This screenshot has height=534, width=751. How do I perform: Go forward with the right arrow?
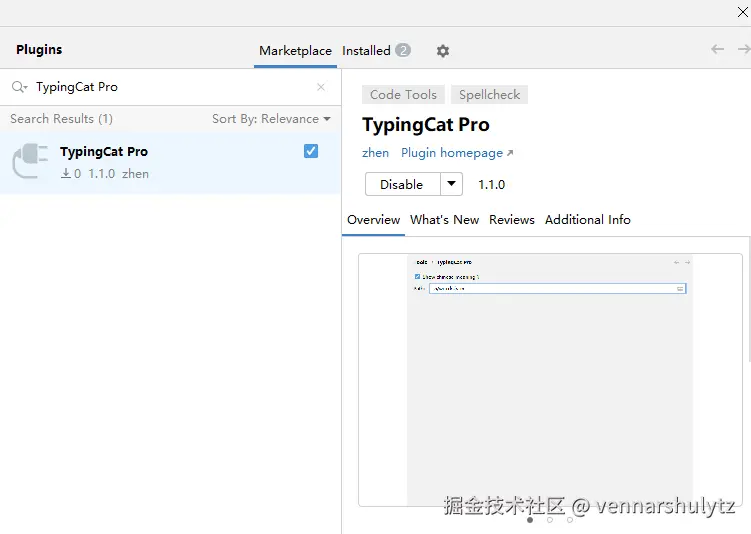744,49
